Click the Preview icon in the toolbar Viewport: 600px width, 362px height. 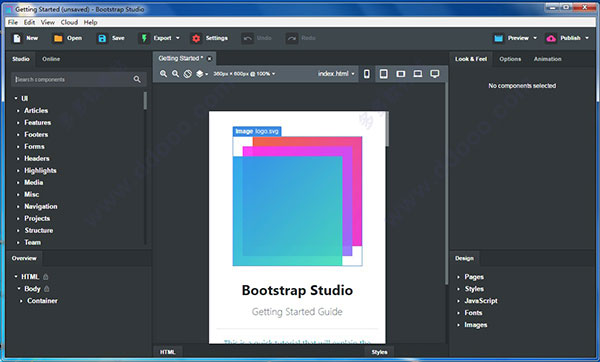click(498, 38)
